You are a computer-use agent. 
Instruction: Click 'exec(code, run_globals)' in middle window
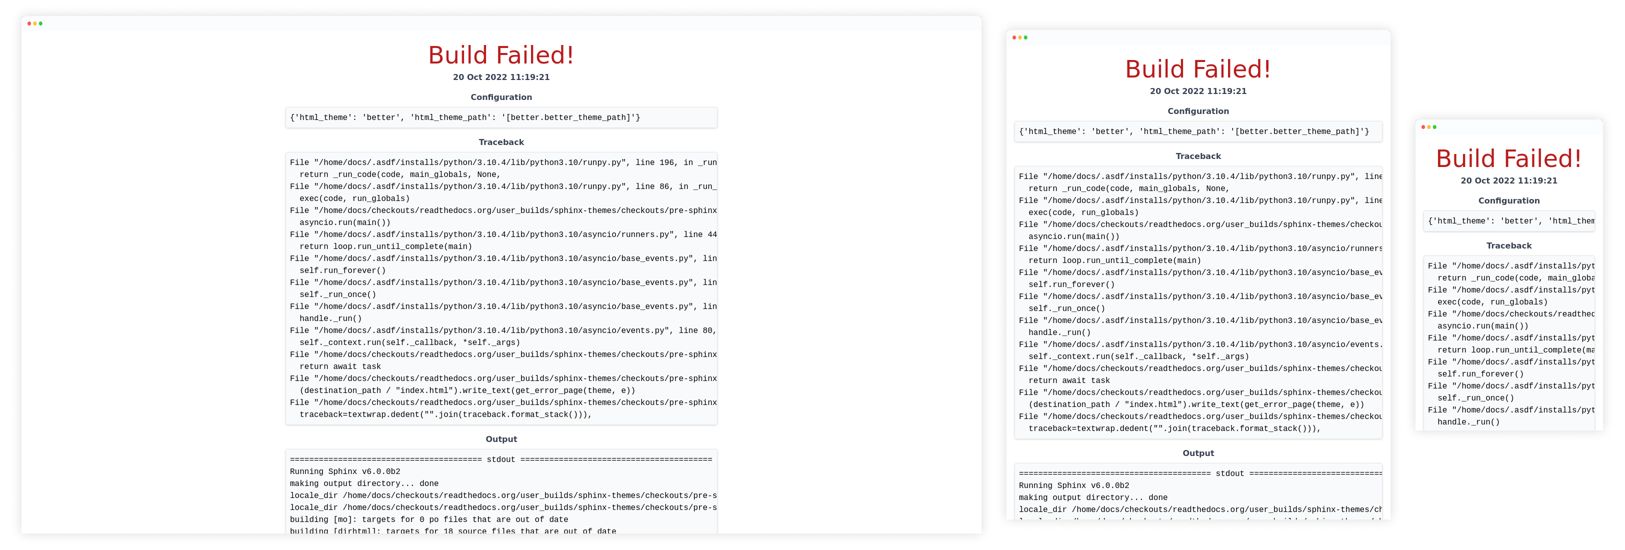(x=1084, y=212)
